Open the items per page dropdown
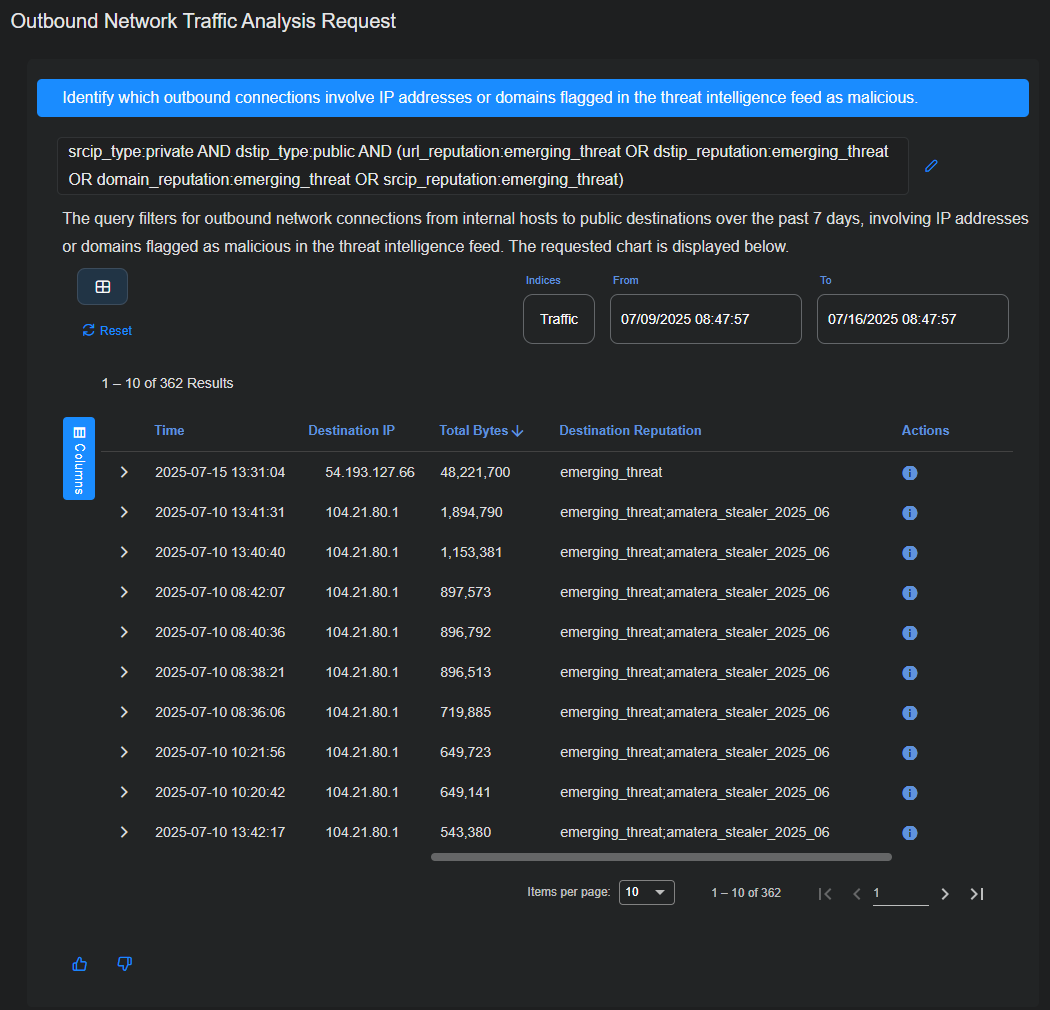The width and height of the screenshot is (1050, 1010). (647, 892)
